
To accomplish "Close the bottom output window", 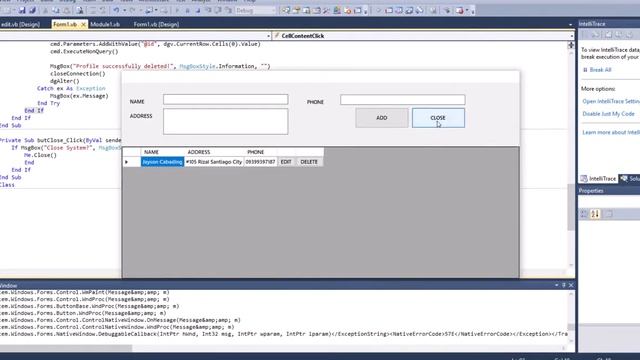I will coord(571,285).
